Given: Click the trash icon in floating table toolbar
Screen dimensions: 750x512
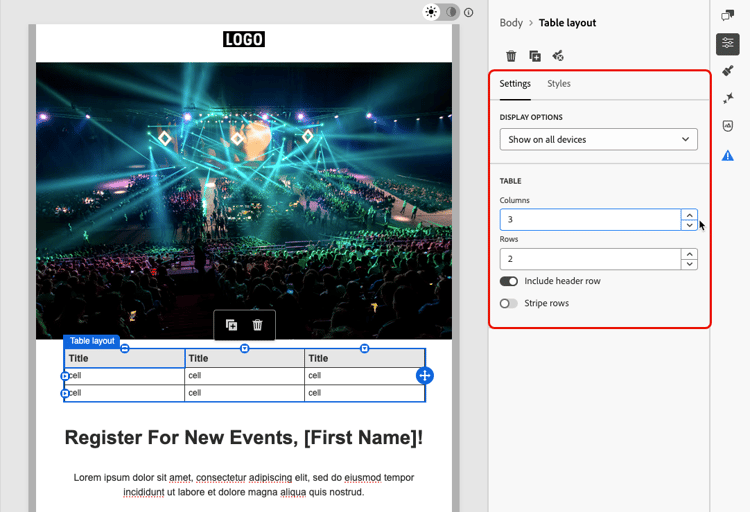Looking at the screenshot, I should pyautogui.click(x=257, y=325).
